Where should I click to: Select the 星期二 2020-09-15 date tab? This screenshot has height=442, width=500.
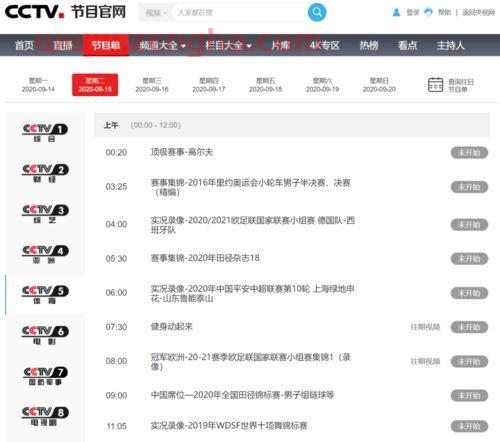coord(95,85)
